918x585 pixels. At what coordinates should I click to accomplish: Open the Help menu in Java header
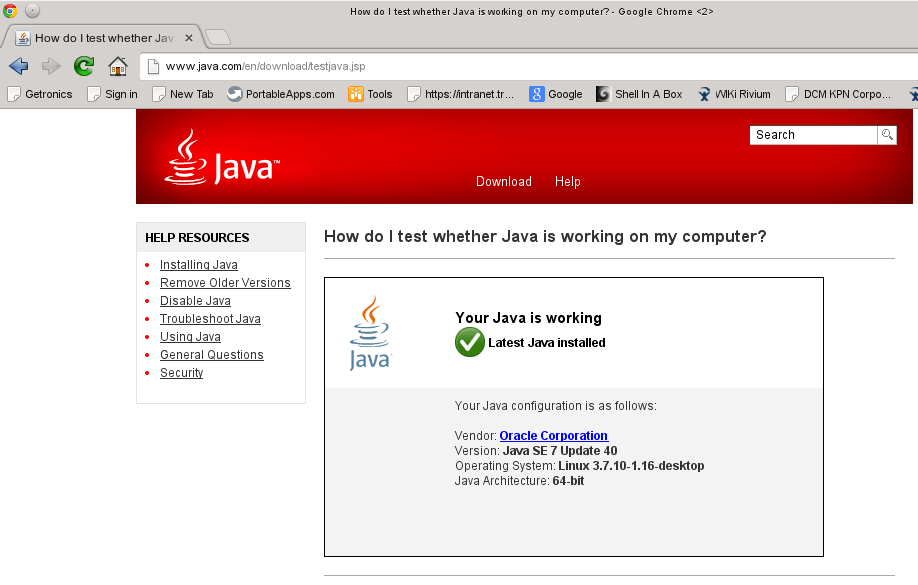567,182
